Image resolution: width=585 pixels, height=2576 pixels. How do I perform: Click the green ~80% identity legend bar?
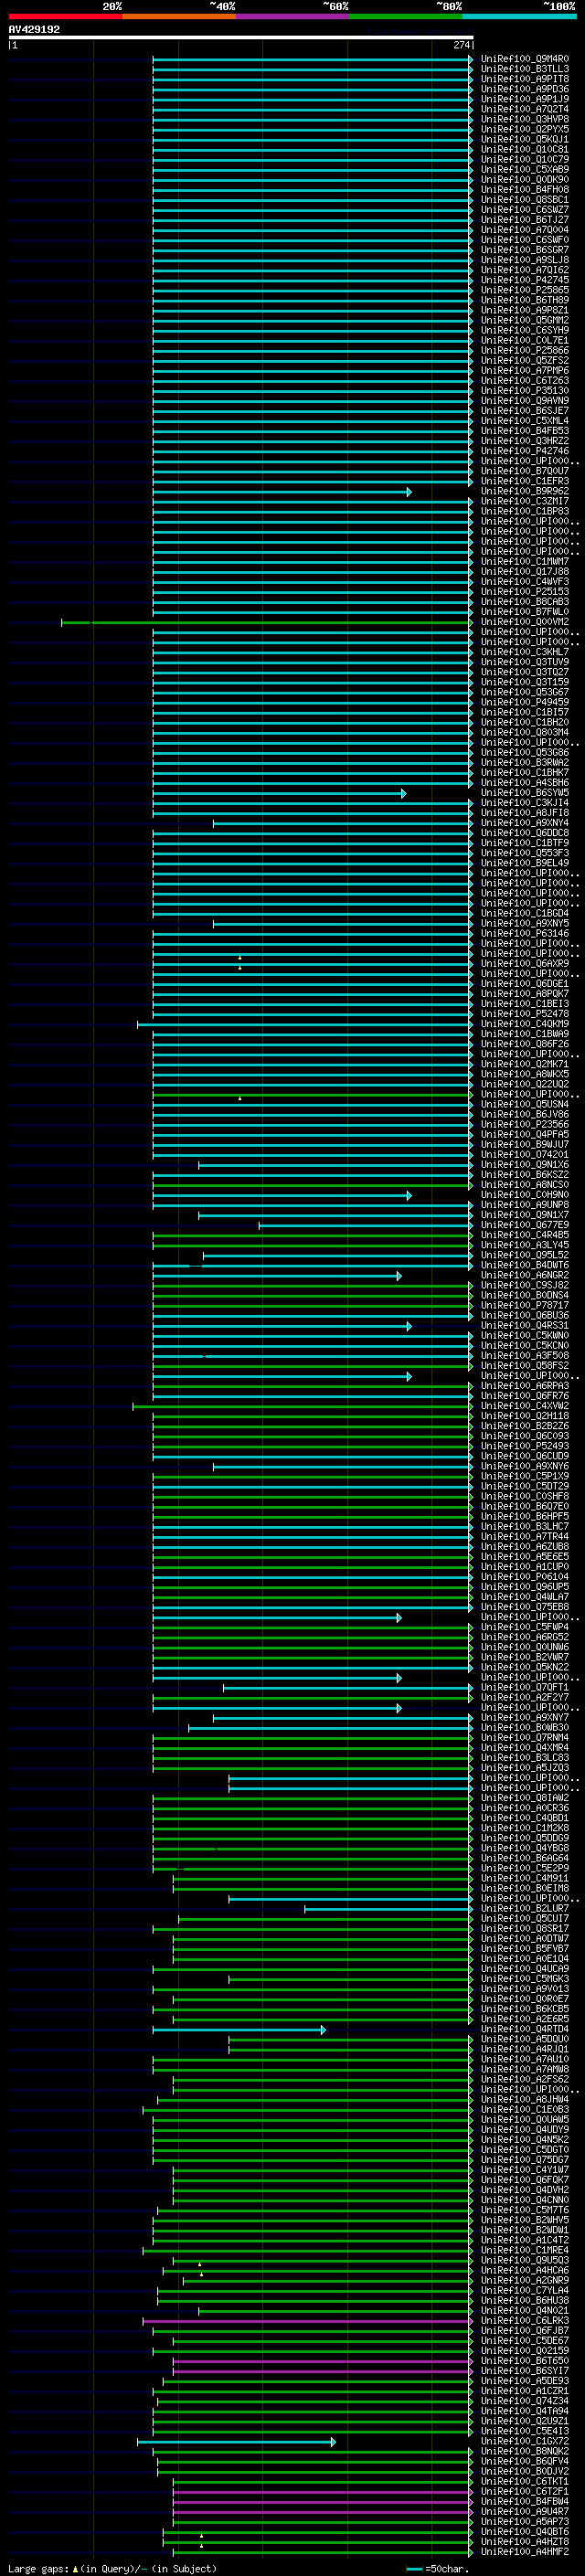406,16
